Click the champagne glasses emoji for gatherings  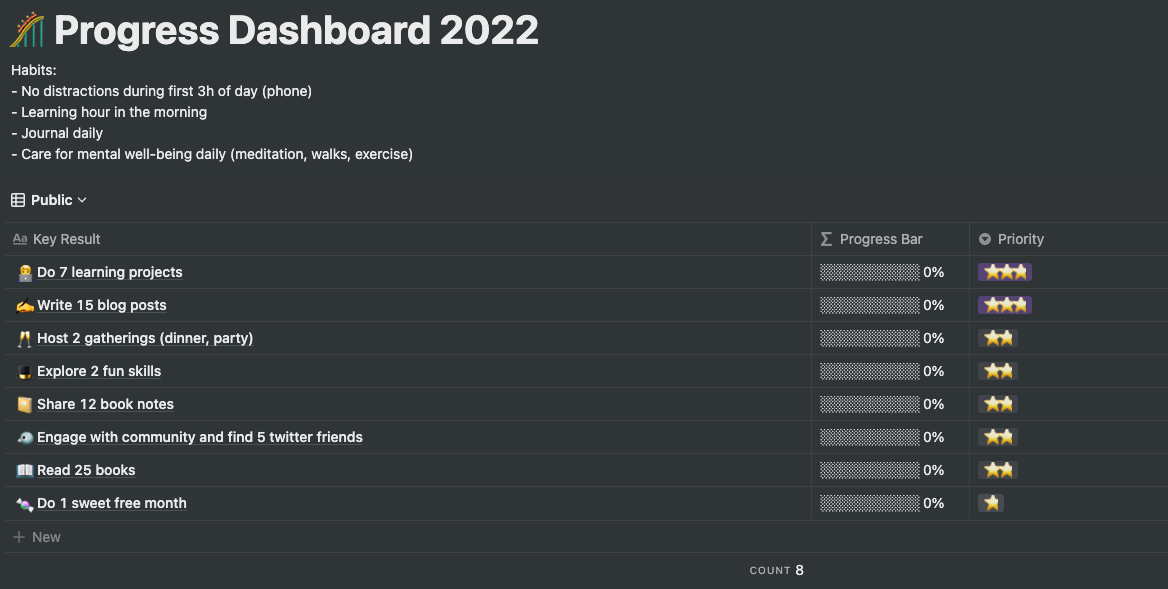25,338
